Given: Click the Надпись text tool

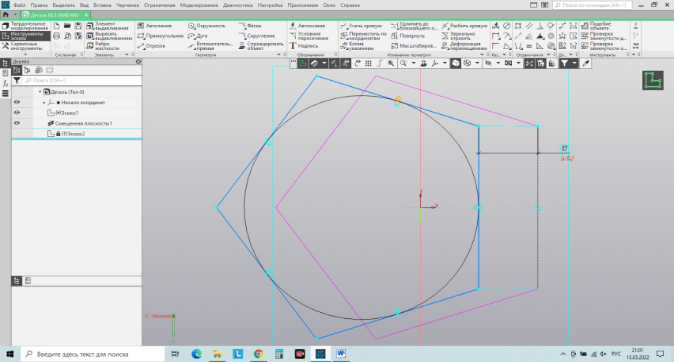Looking at the screenshot, I should (304, 46).
